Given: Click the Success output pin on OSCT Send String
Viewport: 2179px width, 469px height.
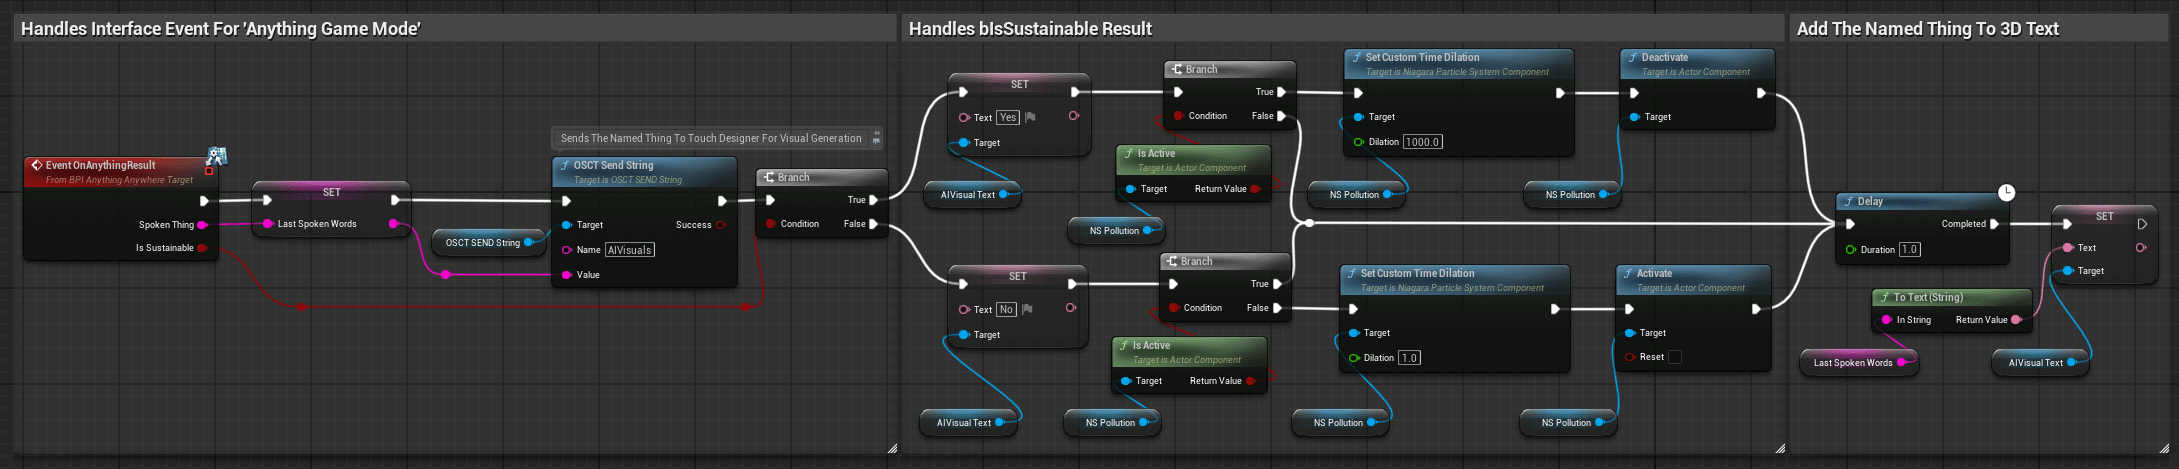Looking at the screenshot, I should (721, 225).
